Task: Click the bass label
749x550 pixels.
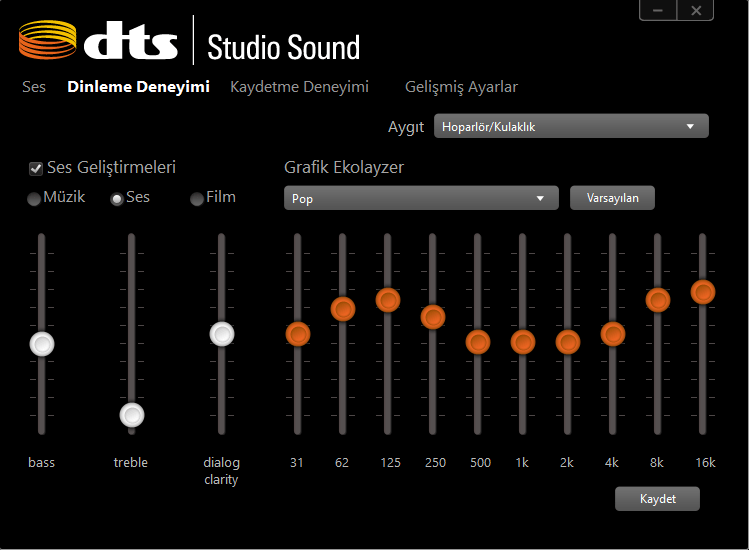Action: pos(42,463)
